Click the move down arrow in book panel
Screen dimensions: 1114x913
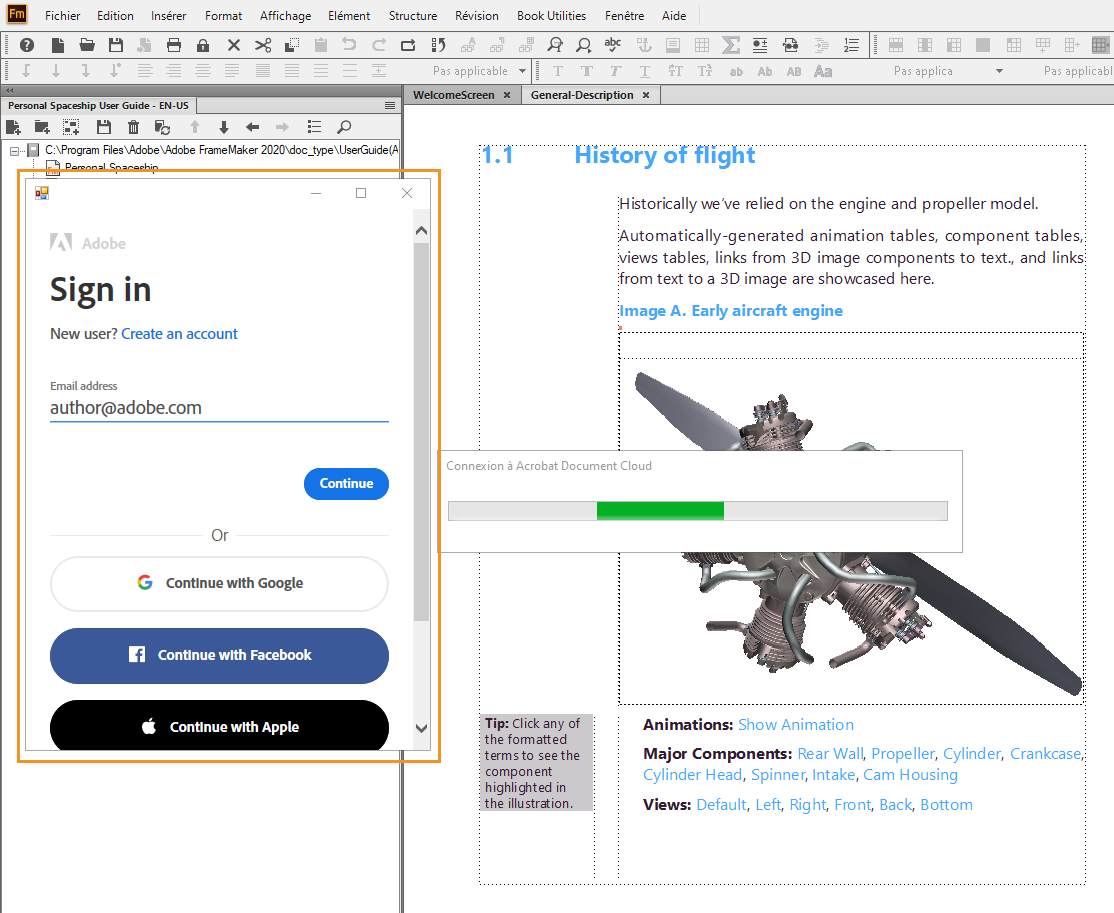223,127
